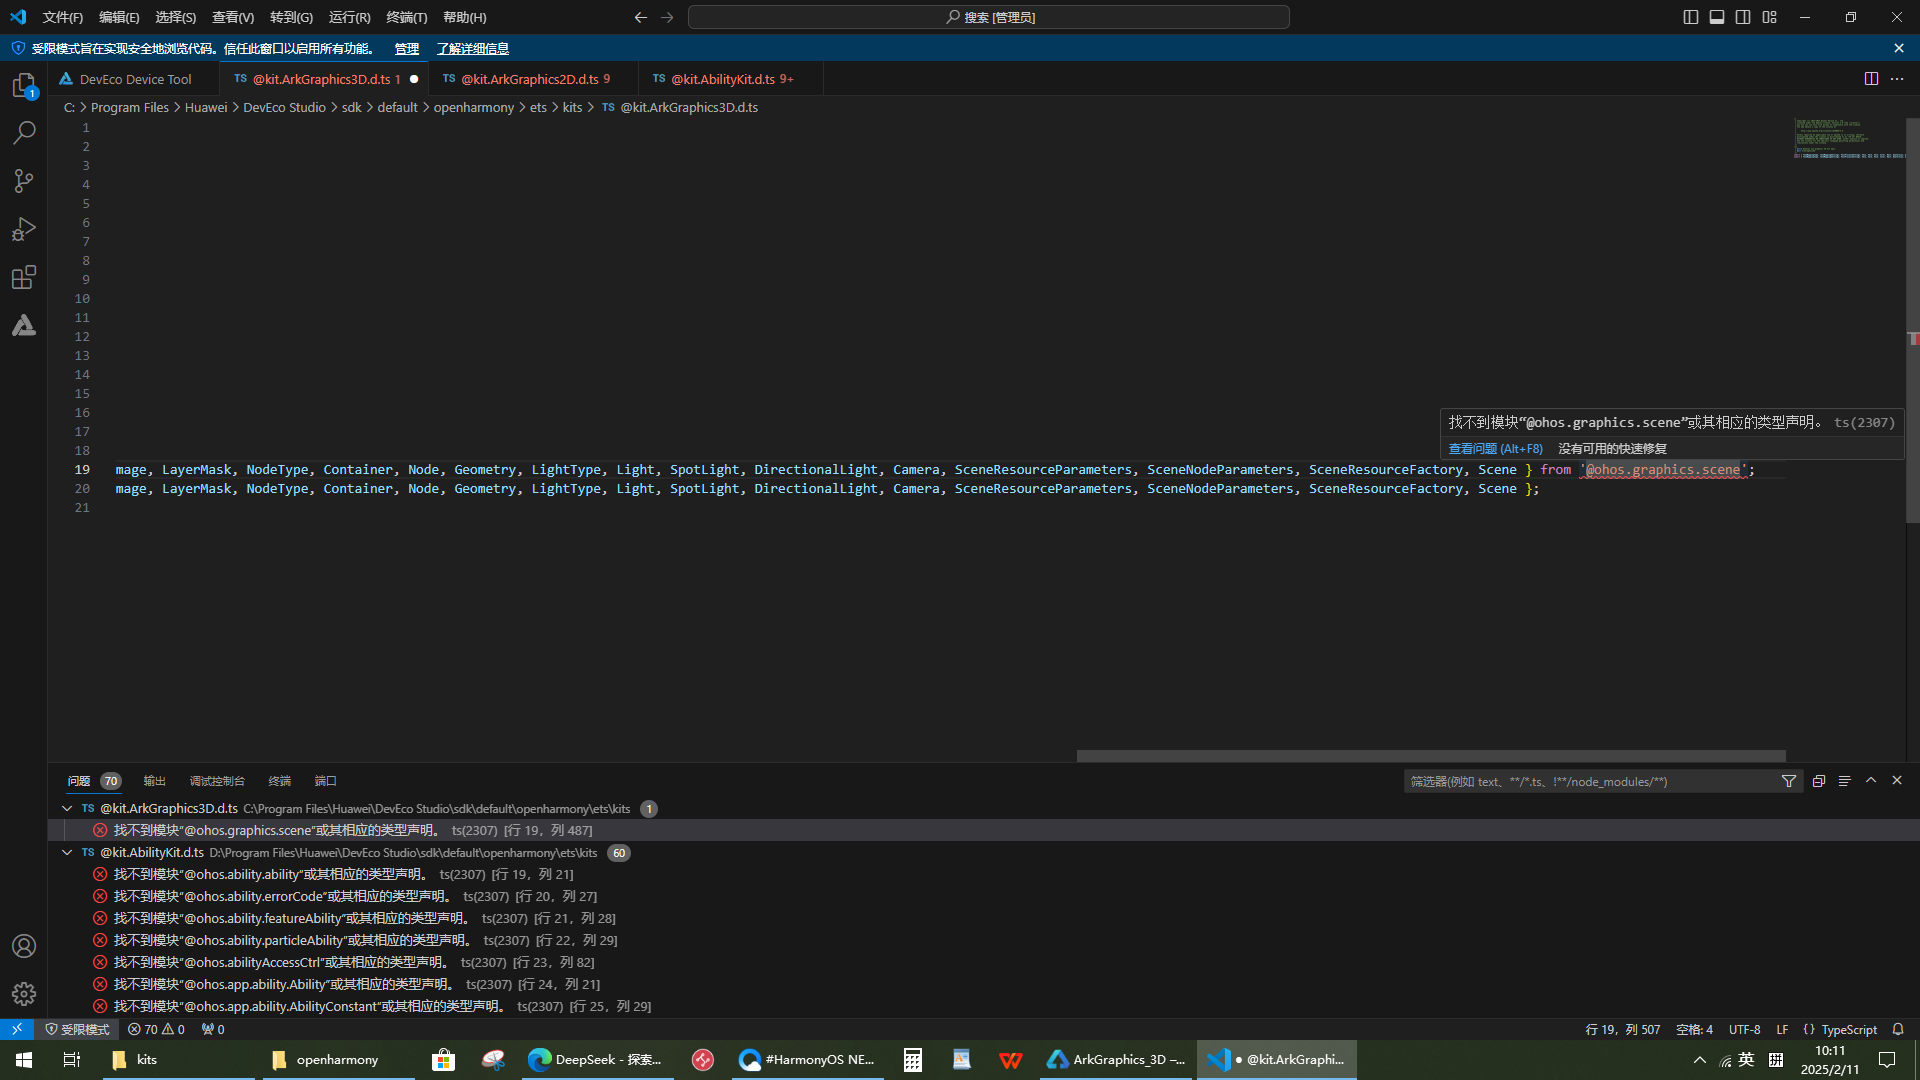Screen dimensions: 1920x1080
Task: Switch to the @kit.ArkGraphics2D.d.ts tab
Action: click(529, 79)
